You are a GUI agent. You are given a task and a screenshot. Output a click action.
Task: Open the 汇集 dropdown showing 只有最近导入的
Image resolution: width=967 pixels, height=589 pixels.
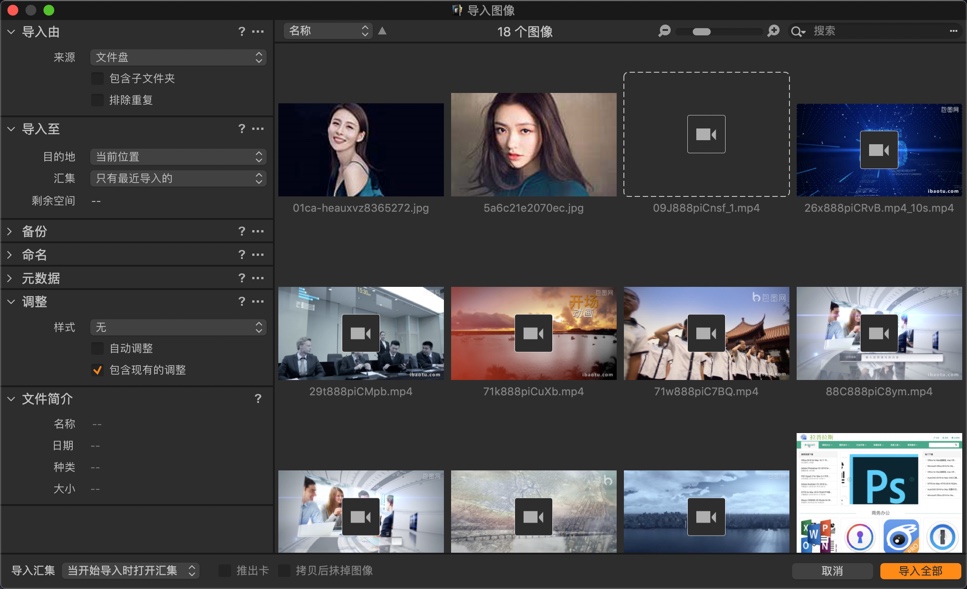pos(178,178)
